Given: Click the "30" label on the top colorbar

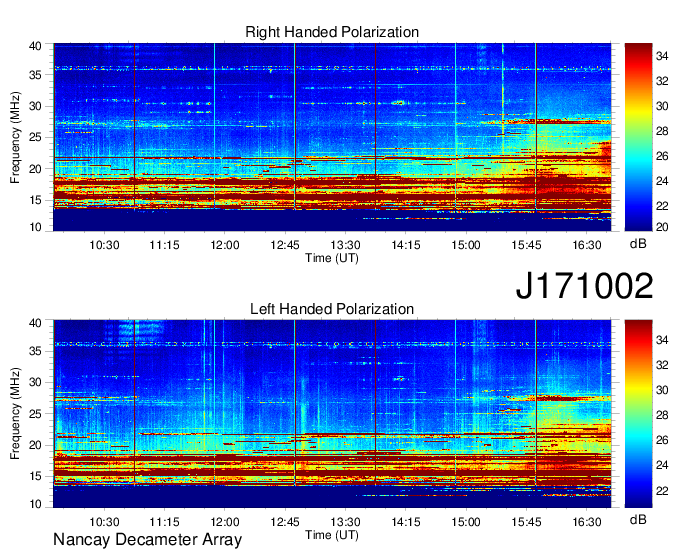Looking at the screenshot, I should click(x=662, y=106).
